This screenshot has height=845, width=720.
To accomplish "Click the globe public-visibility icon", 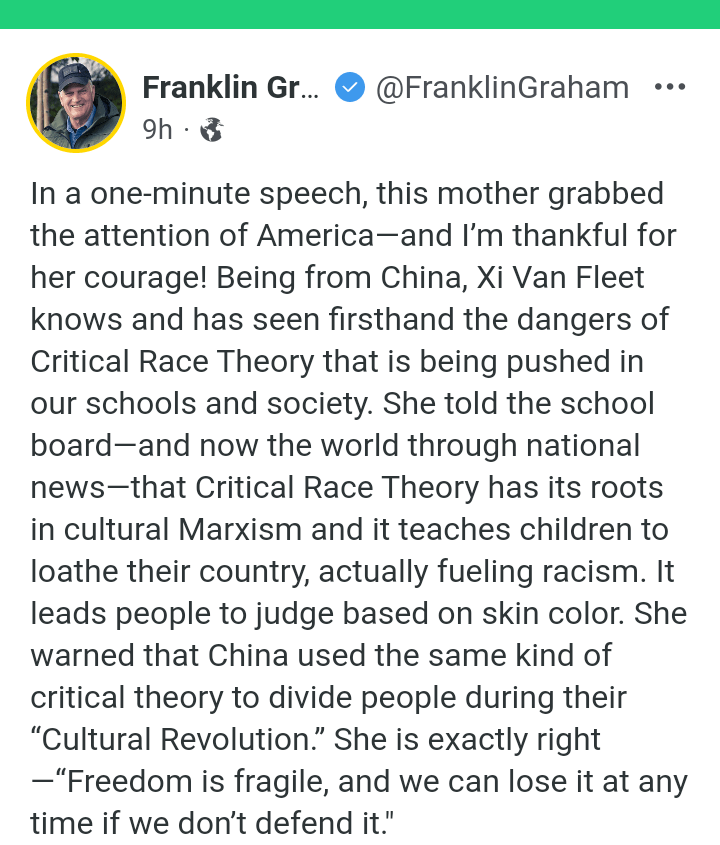I will click(x=211, y=129).
